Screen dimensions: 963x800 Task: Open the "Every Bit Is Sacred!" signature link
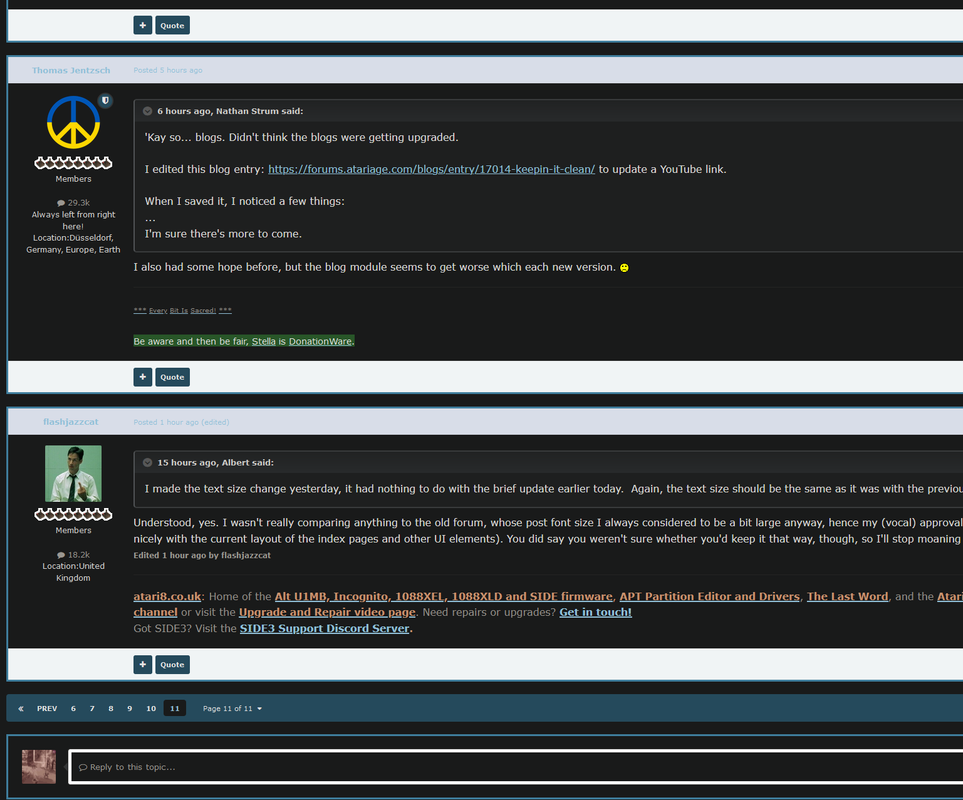point(182,311)
